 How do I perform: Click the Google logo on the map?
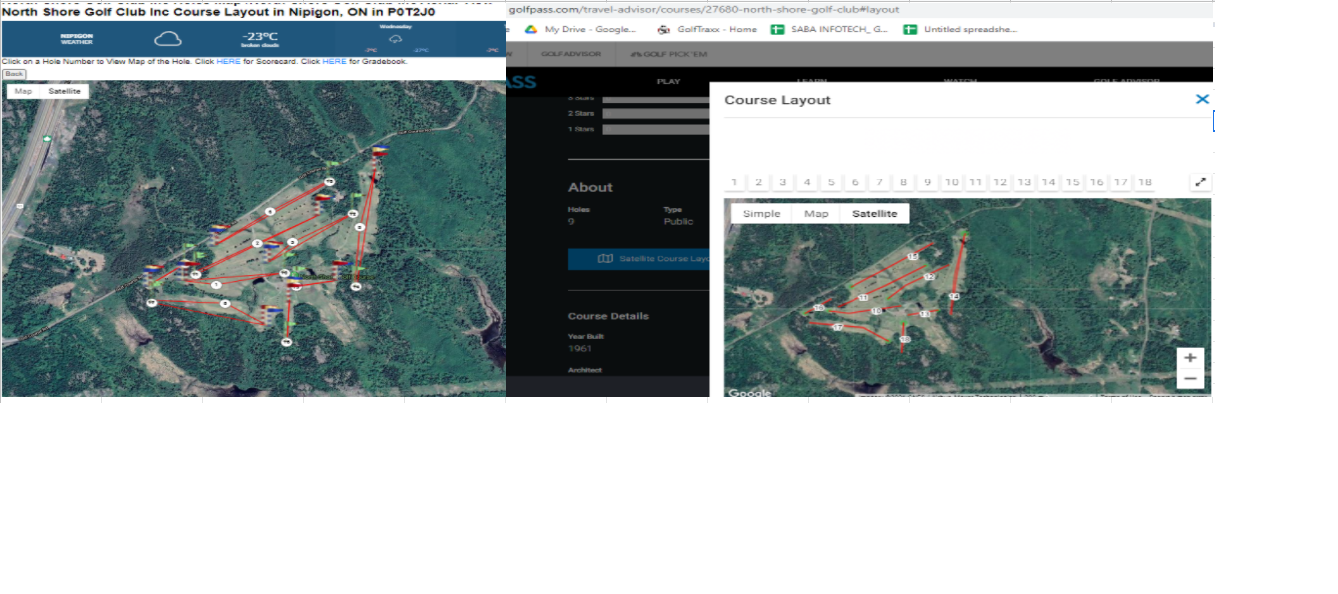tap(749, 393)
